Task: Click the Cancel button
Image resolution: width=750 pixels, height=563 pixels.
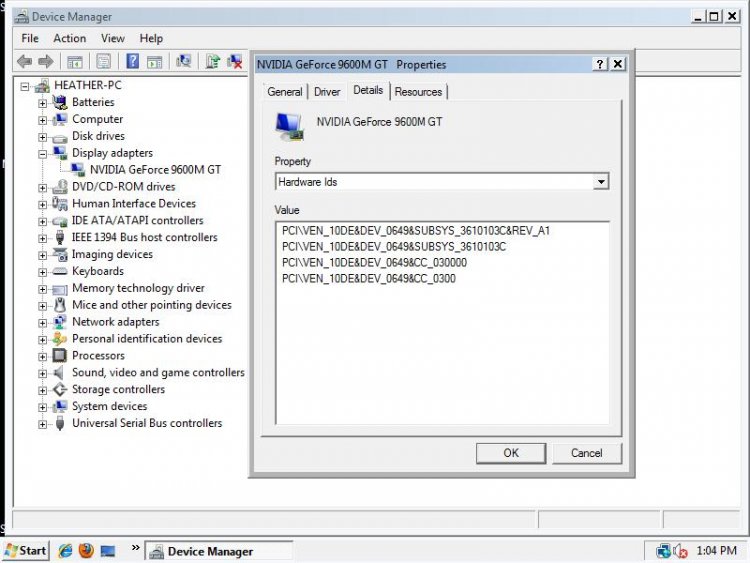Action: pos(587,453)
